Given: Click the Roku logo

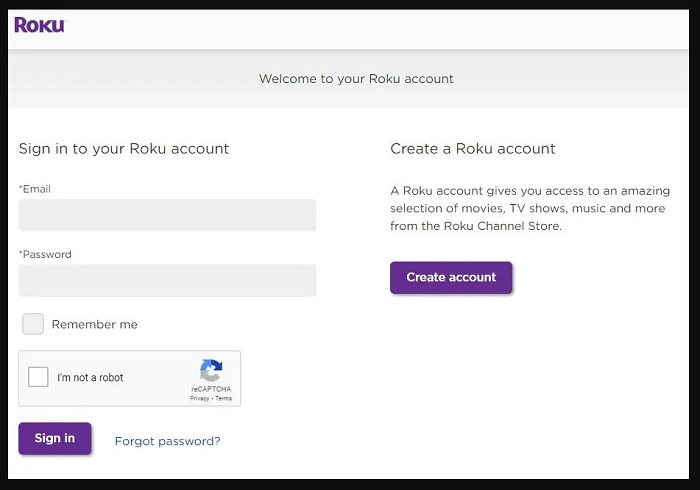Looking at the screenshot, I should coord(39,25).
